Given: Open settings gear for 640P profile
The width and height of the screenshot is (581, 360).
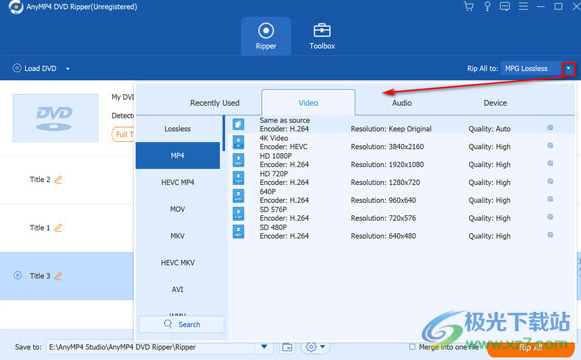Looking at the screenshot, I should (550, 199).
